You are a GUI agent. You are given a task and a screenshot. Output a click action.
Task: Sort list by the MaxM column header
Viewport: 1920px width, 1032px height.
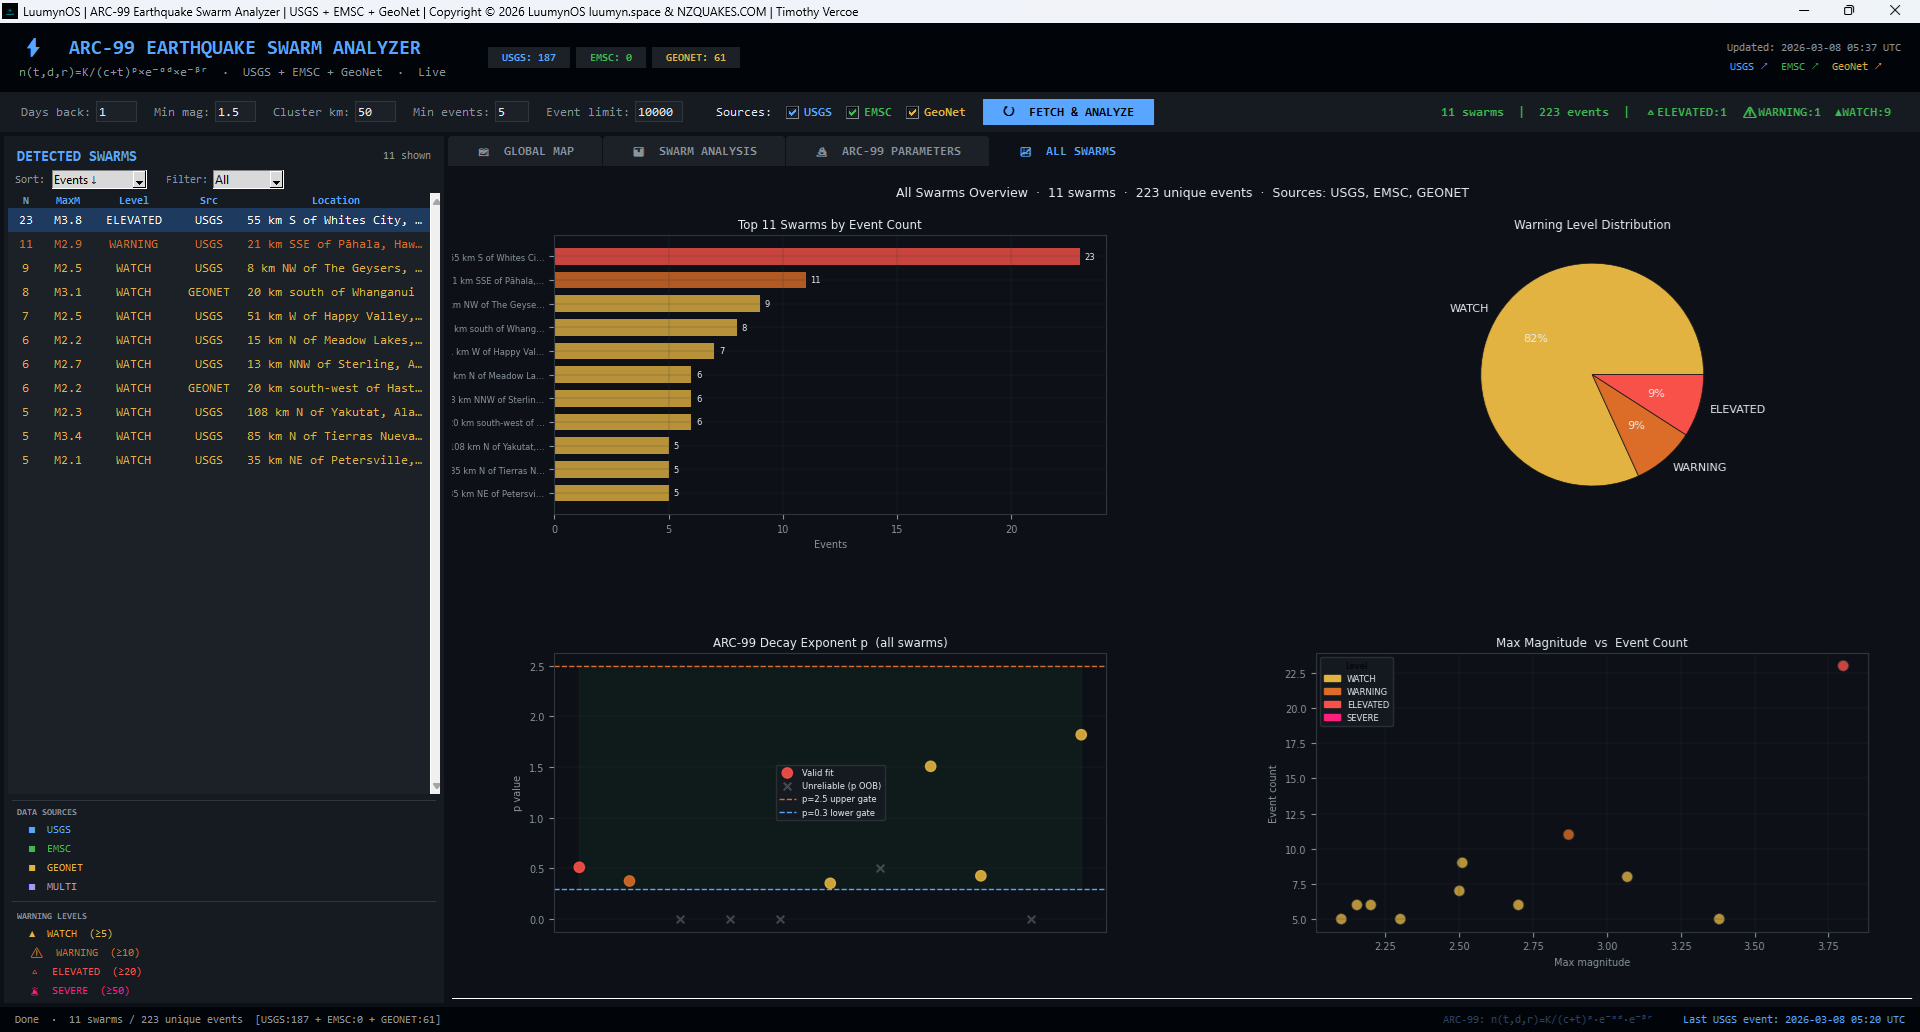tap(67, 201)
